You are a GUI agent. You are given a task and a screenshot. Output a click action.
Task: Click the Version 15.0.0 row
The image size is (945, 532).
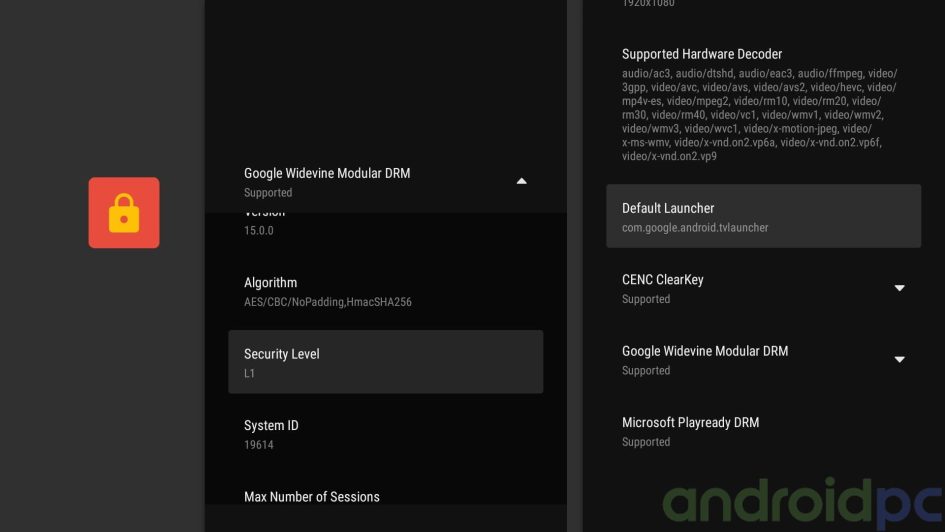click(x=385, y=223)
